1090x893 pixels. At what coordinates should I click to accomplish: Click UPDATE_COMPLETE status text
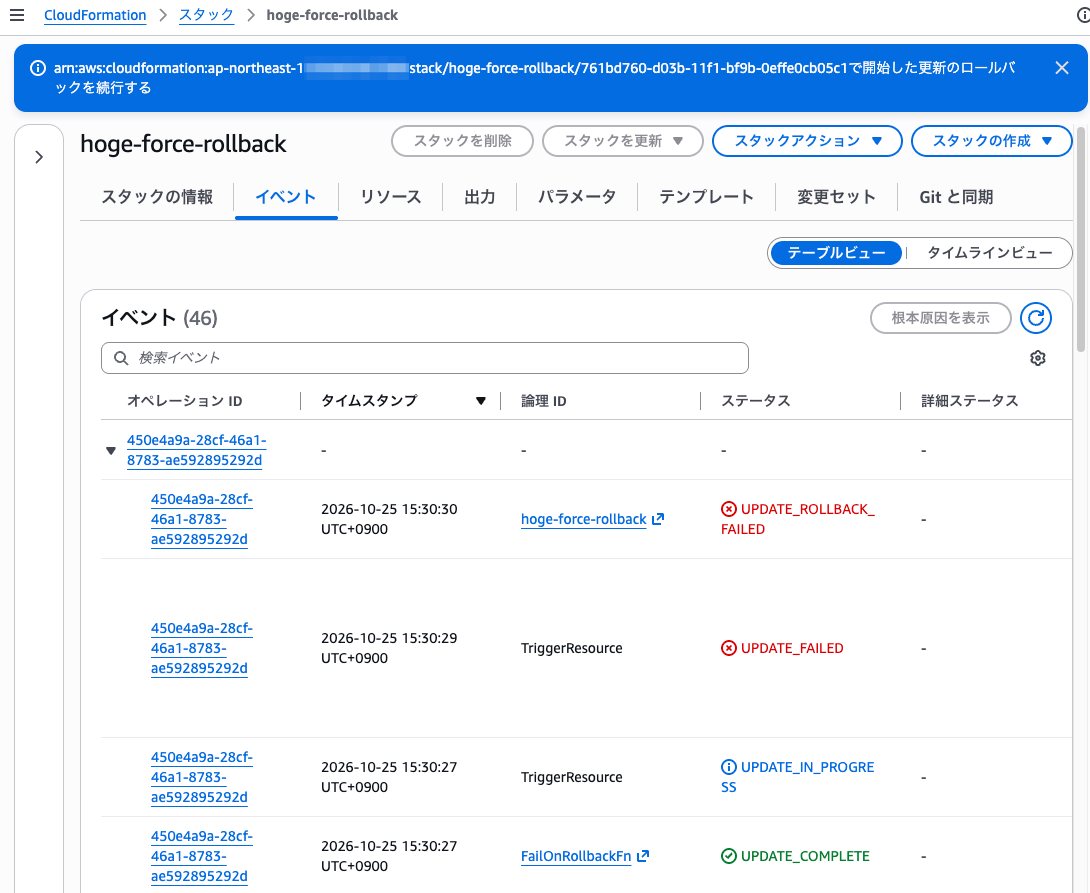pos(805,856)
